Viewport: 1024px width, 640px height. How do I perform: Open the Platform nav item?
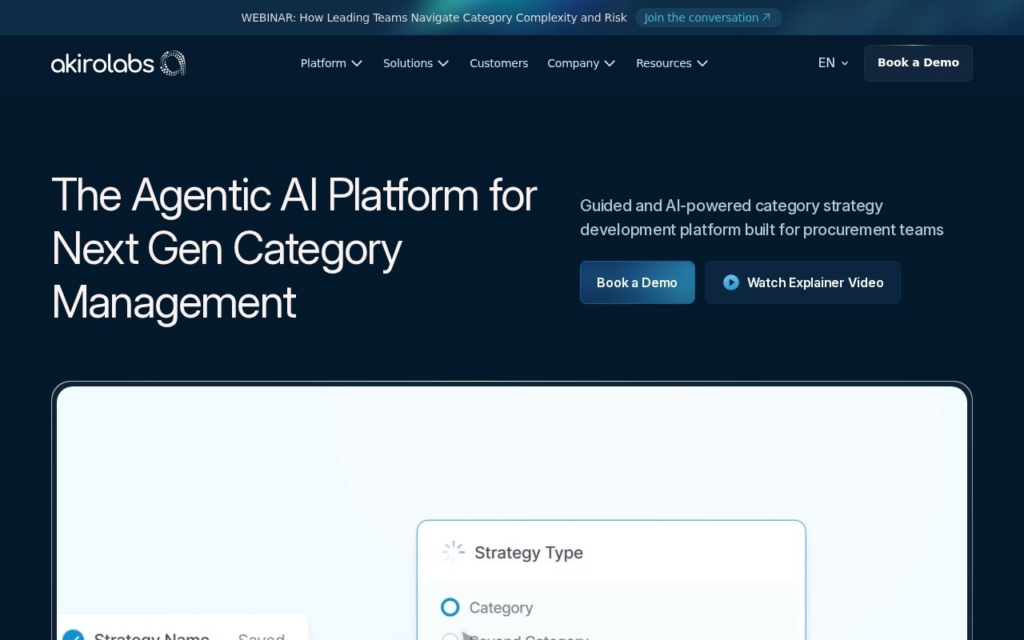331,63
